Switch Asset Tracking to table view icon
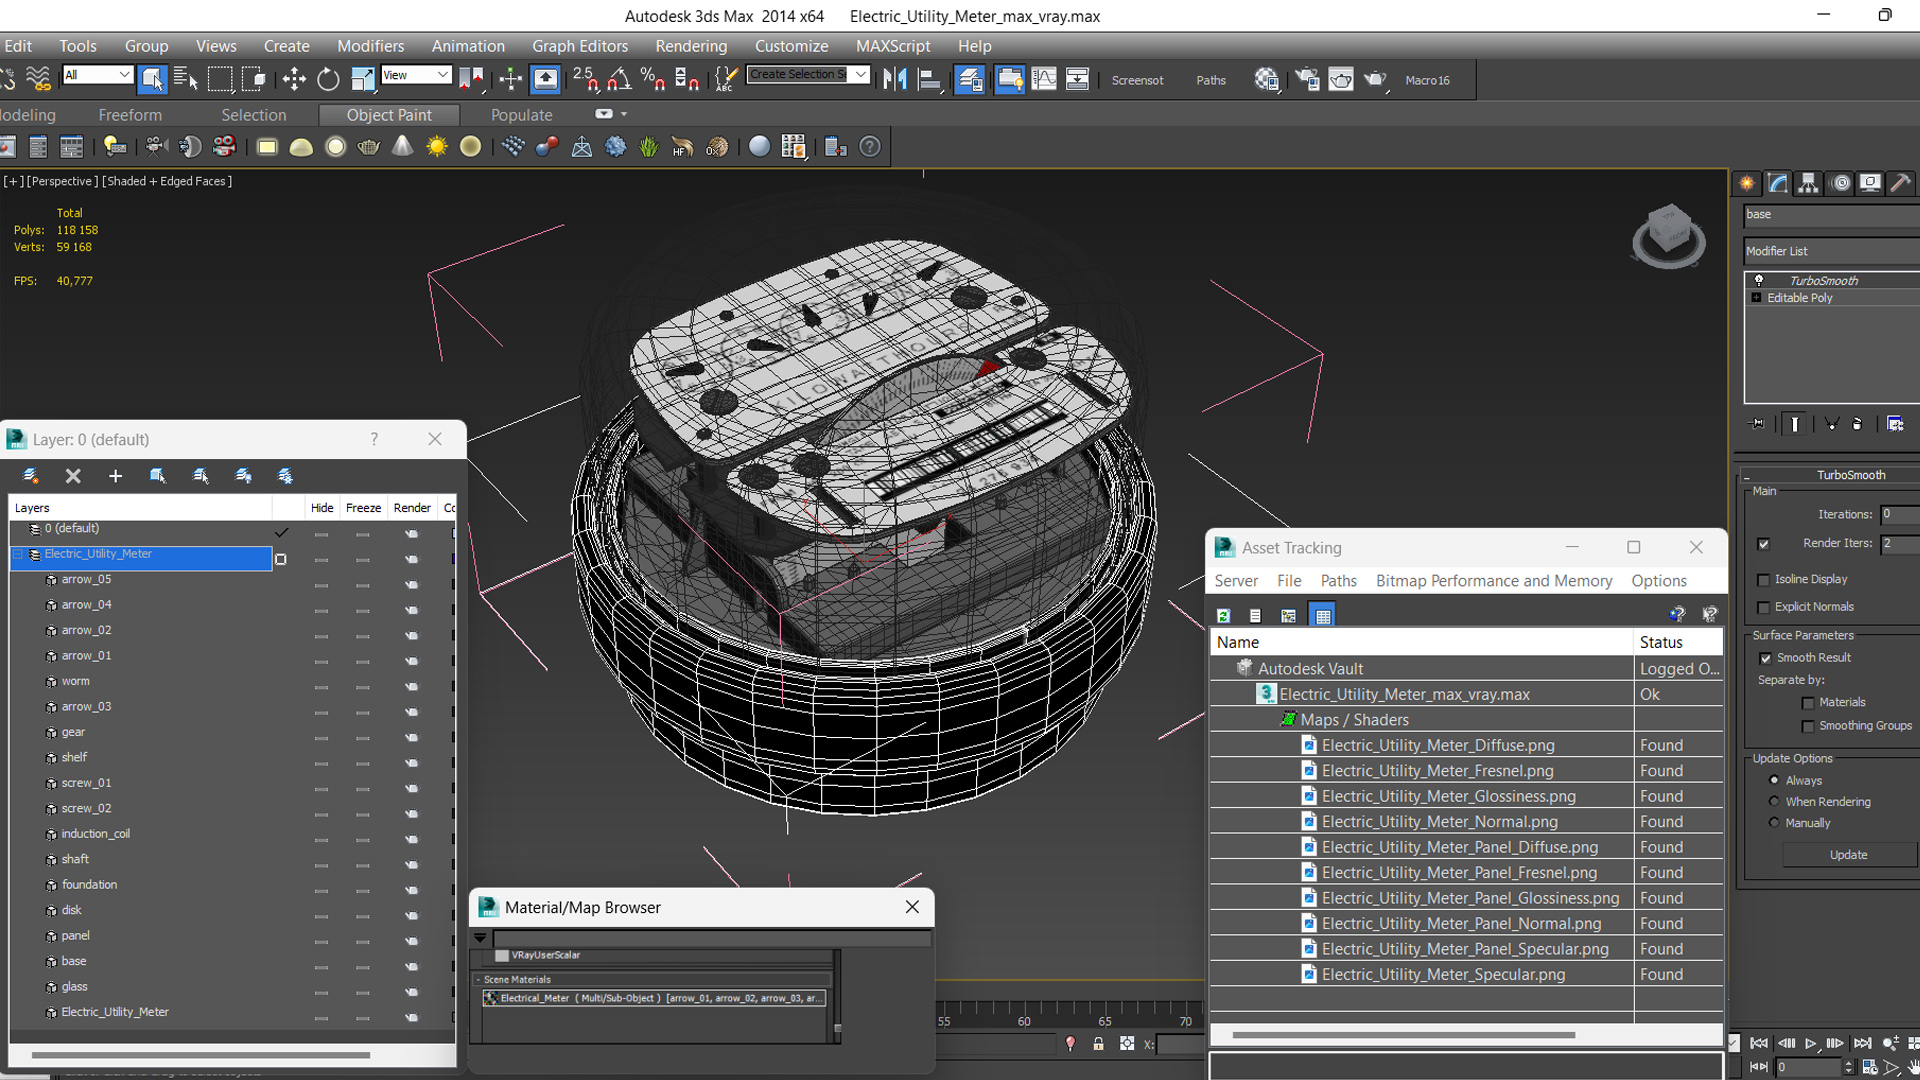This screenshot has width=1920, height=1080. coord(1322,616)
